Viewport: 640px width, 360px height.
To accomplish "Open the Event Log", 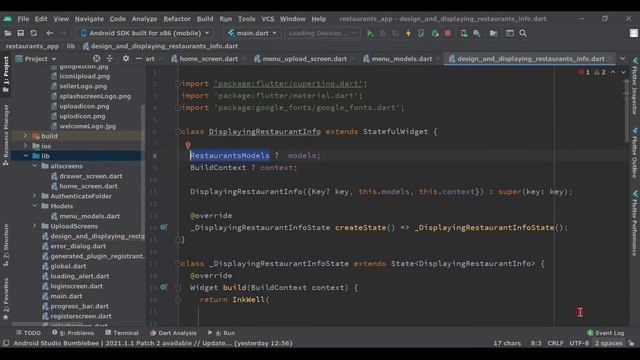I will coord(606,333).
